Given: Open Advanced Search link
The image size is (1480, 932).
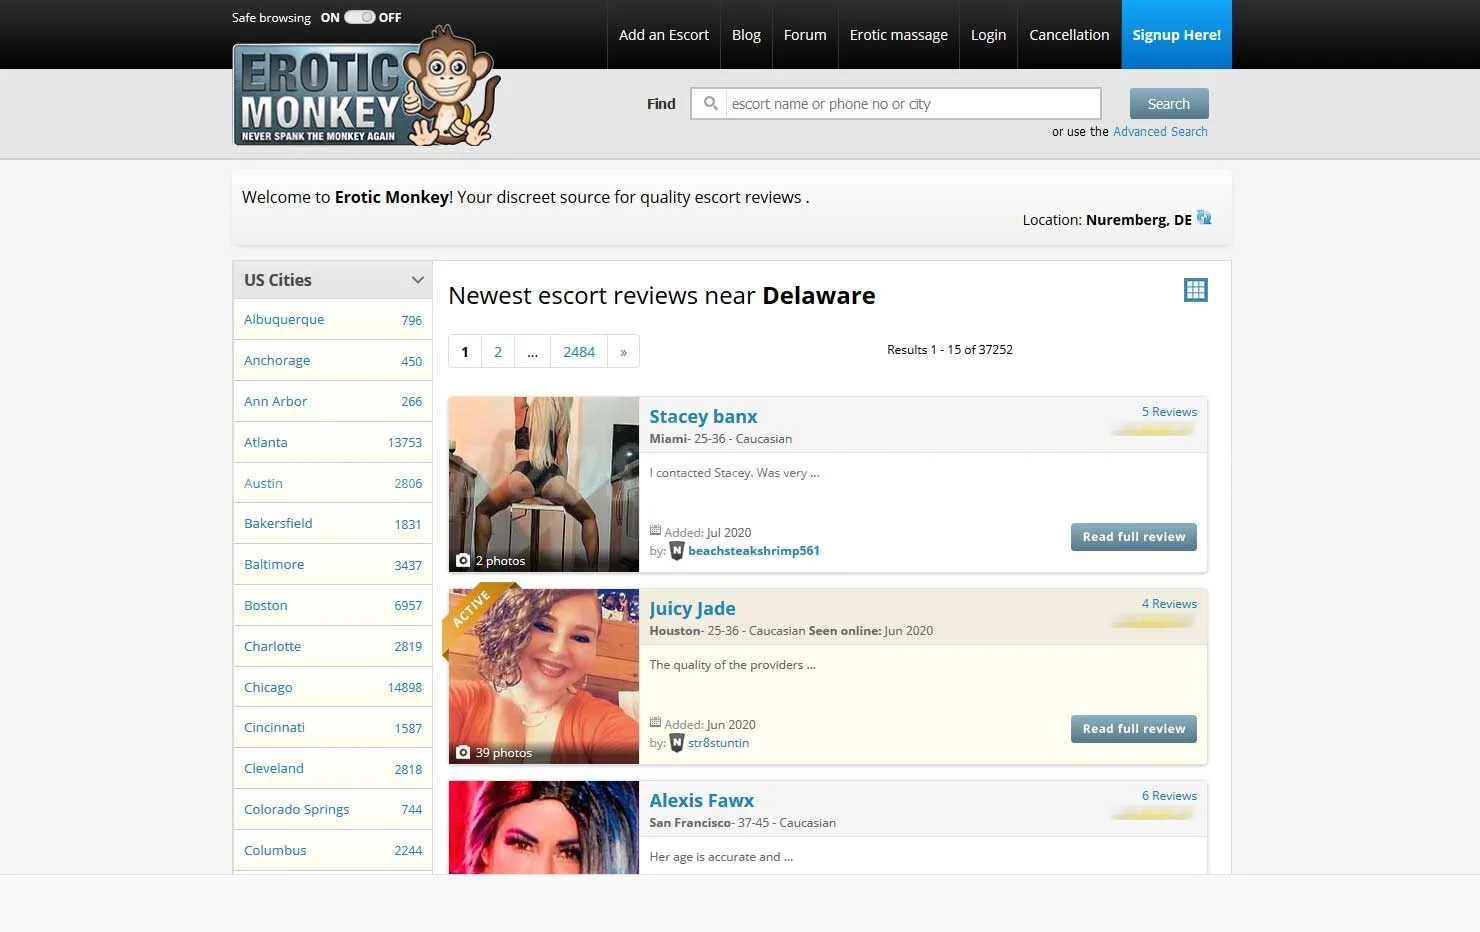Looking at the screenshot, I should 1160,132.
